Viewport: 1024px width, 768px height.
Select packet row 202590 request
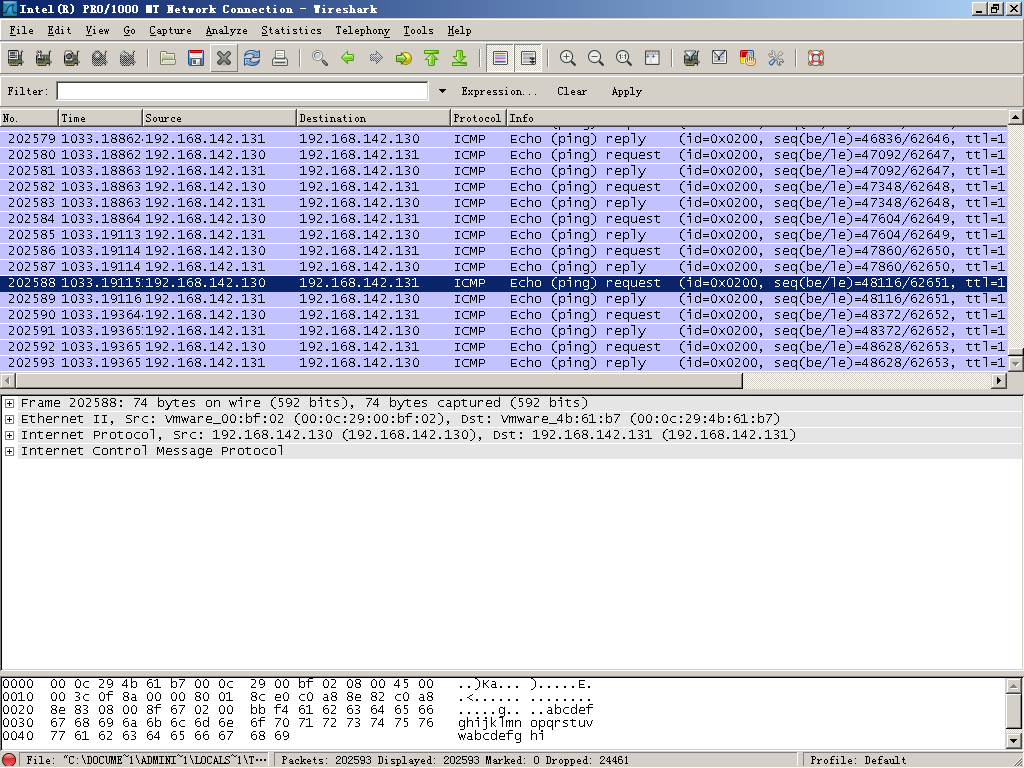pyautogui.click(x=504, y=315)
